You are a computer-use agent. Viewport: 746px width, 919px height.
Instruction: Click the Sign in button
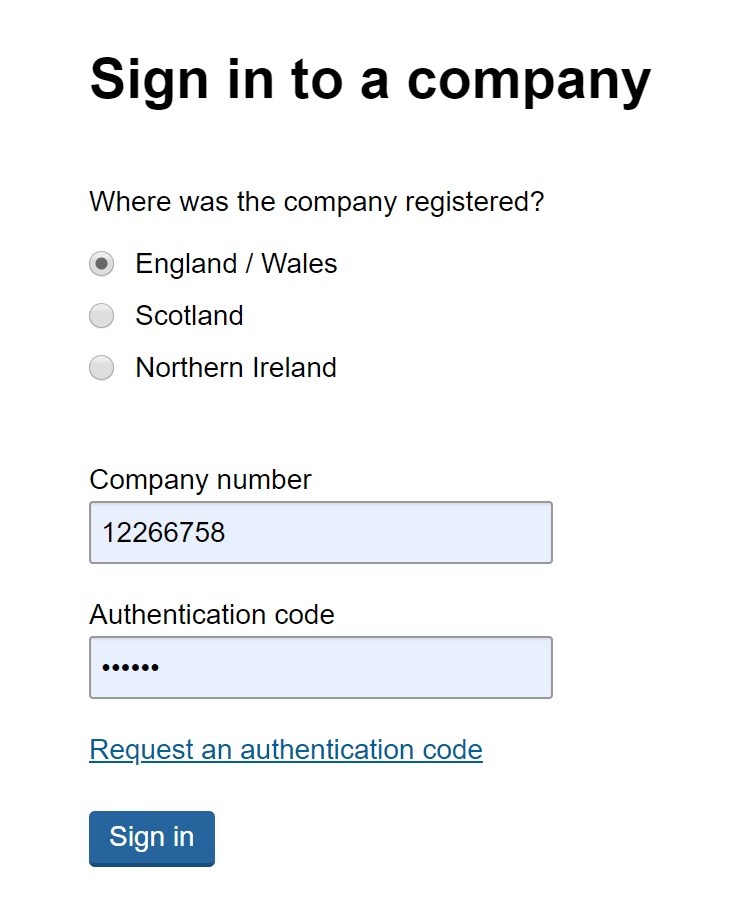pyautogui.click(x=151, y=838)
